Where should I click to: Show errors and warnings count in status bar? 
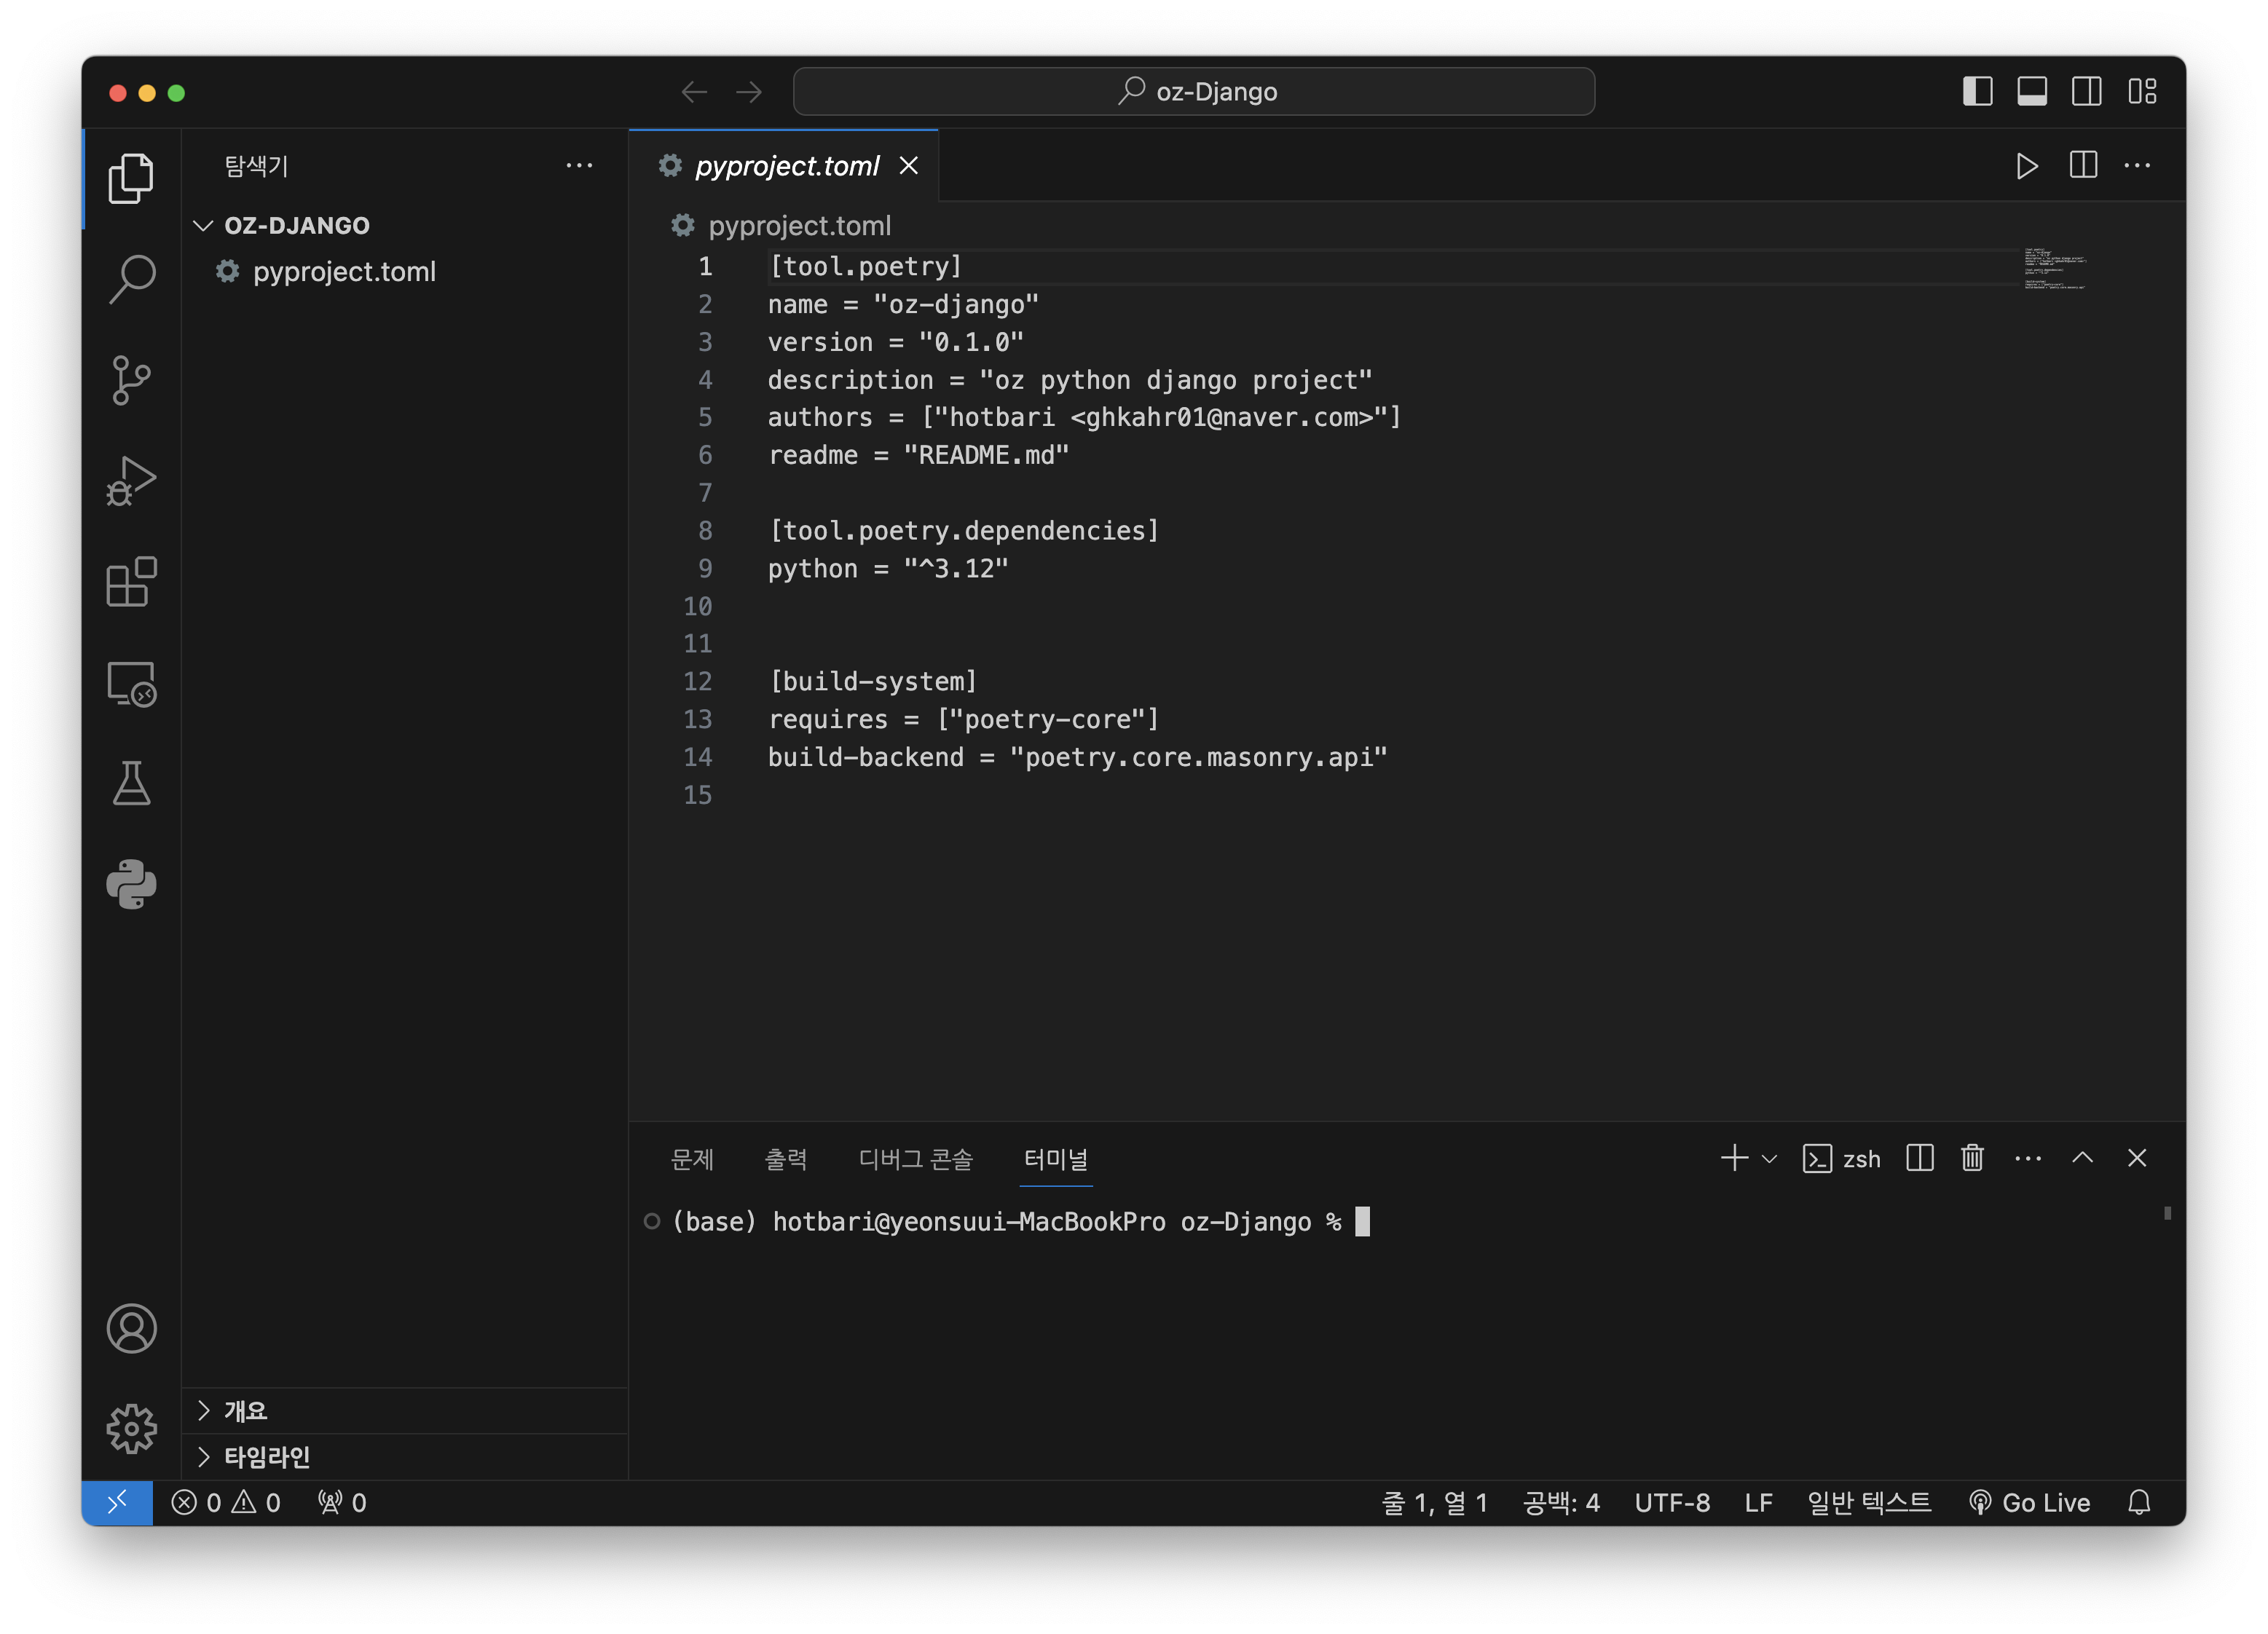tap(226, 1502)
